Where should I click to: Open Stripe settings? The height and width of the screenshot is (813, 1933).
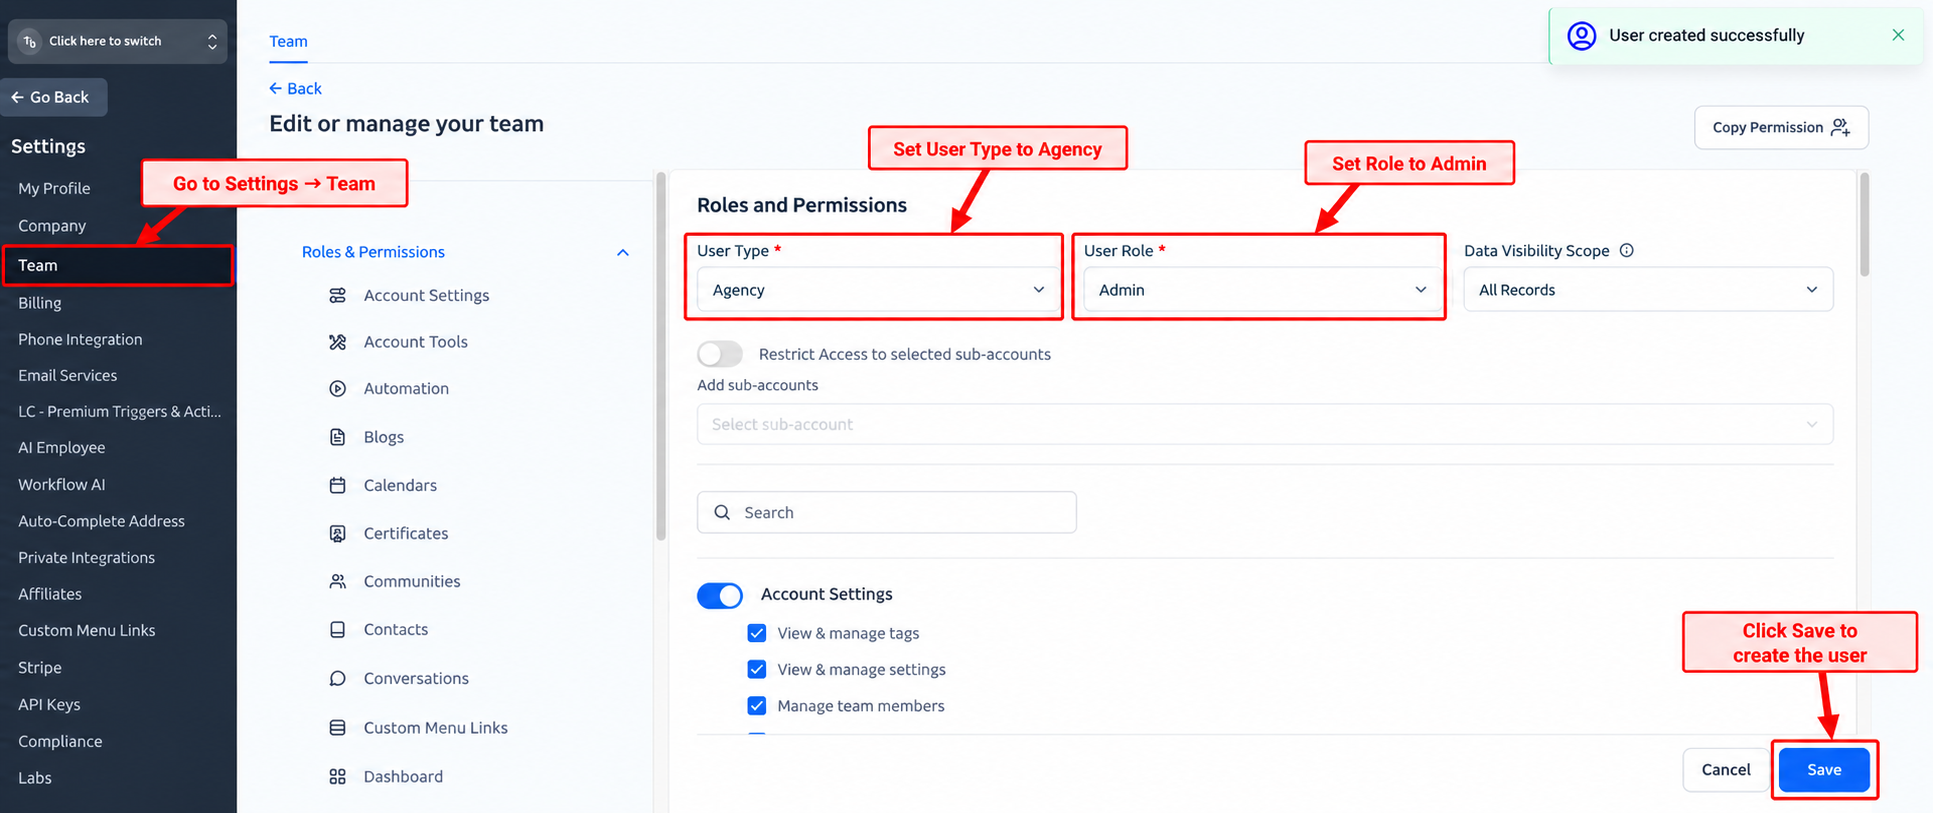(x=40, y=667)
